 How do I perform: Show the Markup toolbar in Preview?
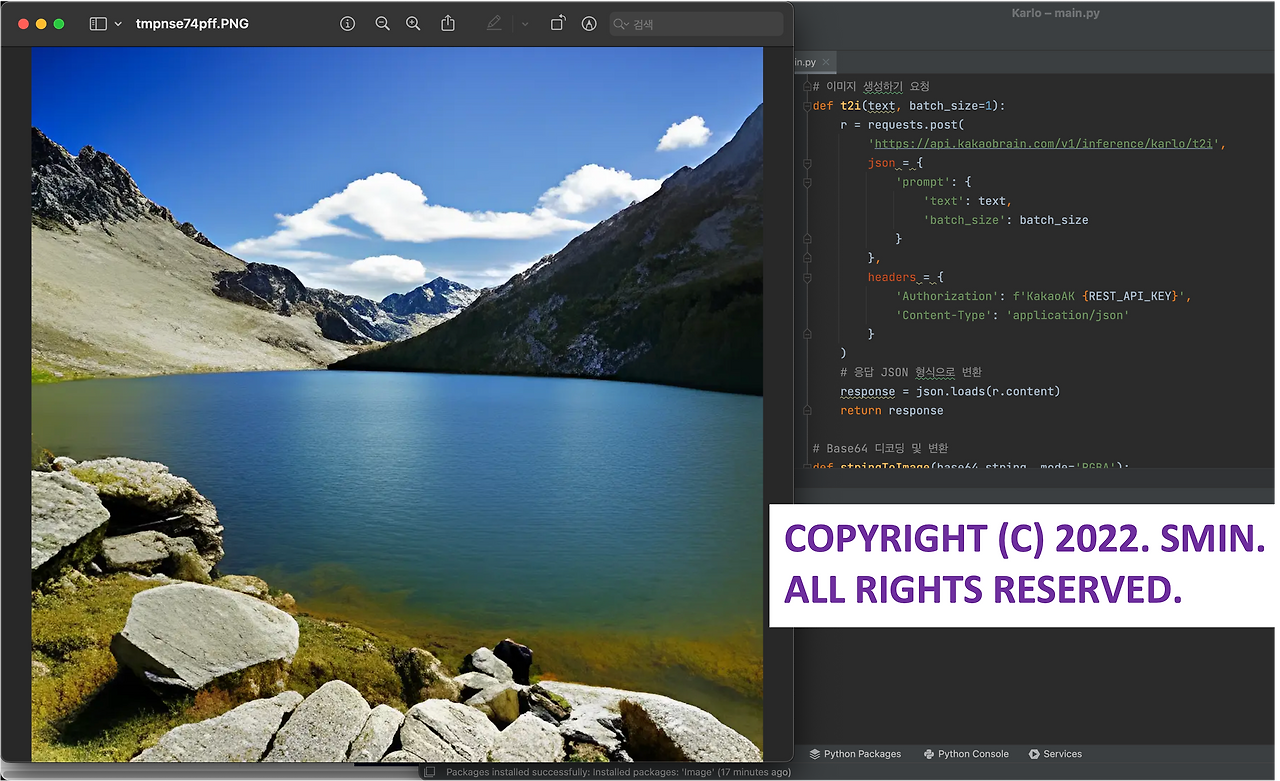pos(589,23)
